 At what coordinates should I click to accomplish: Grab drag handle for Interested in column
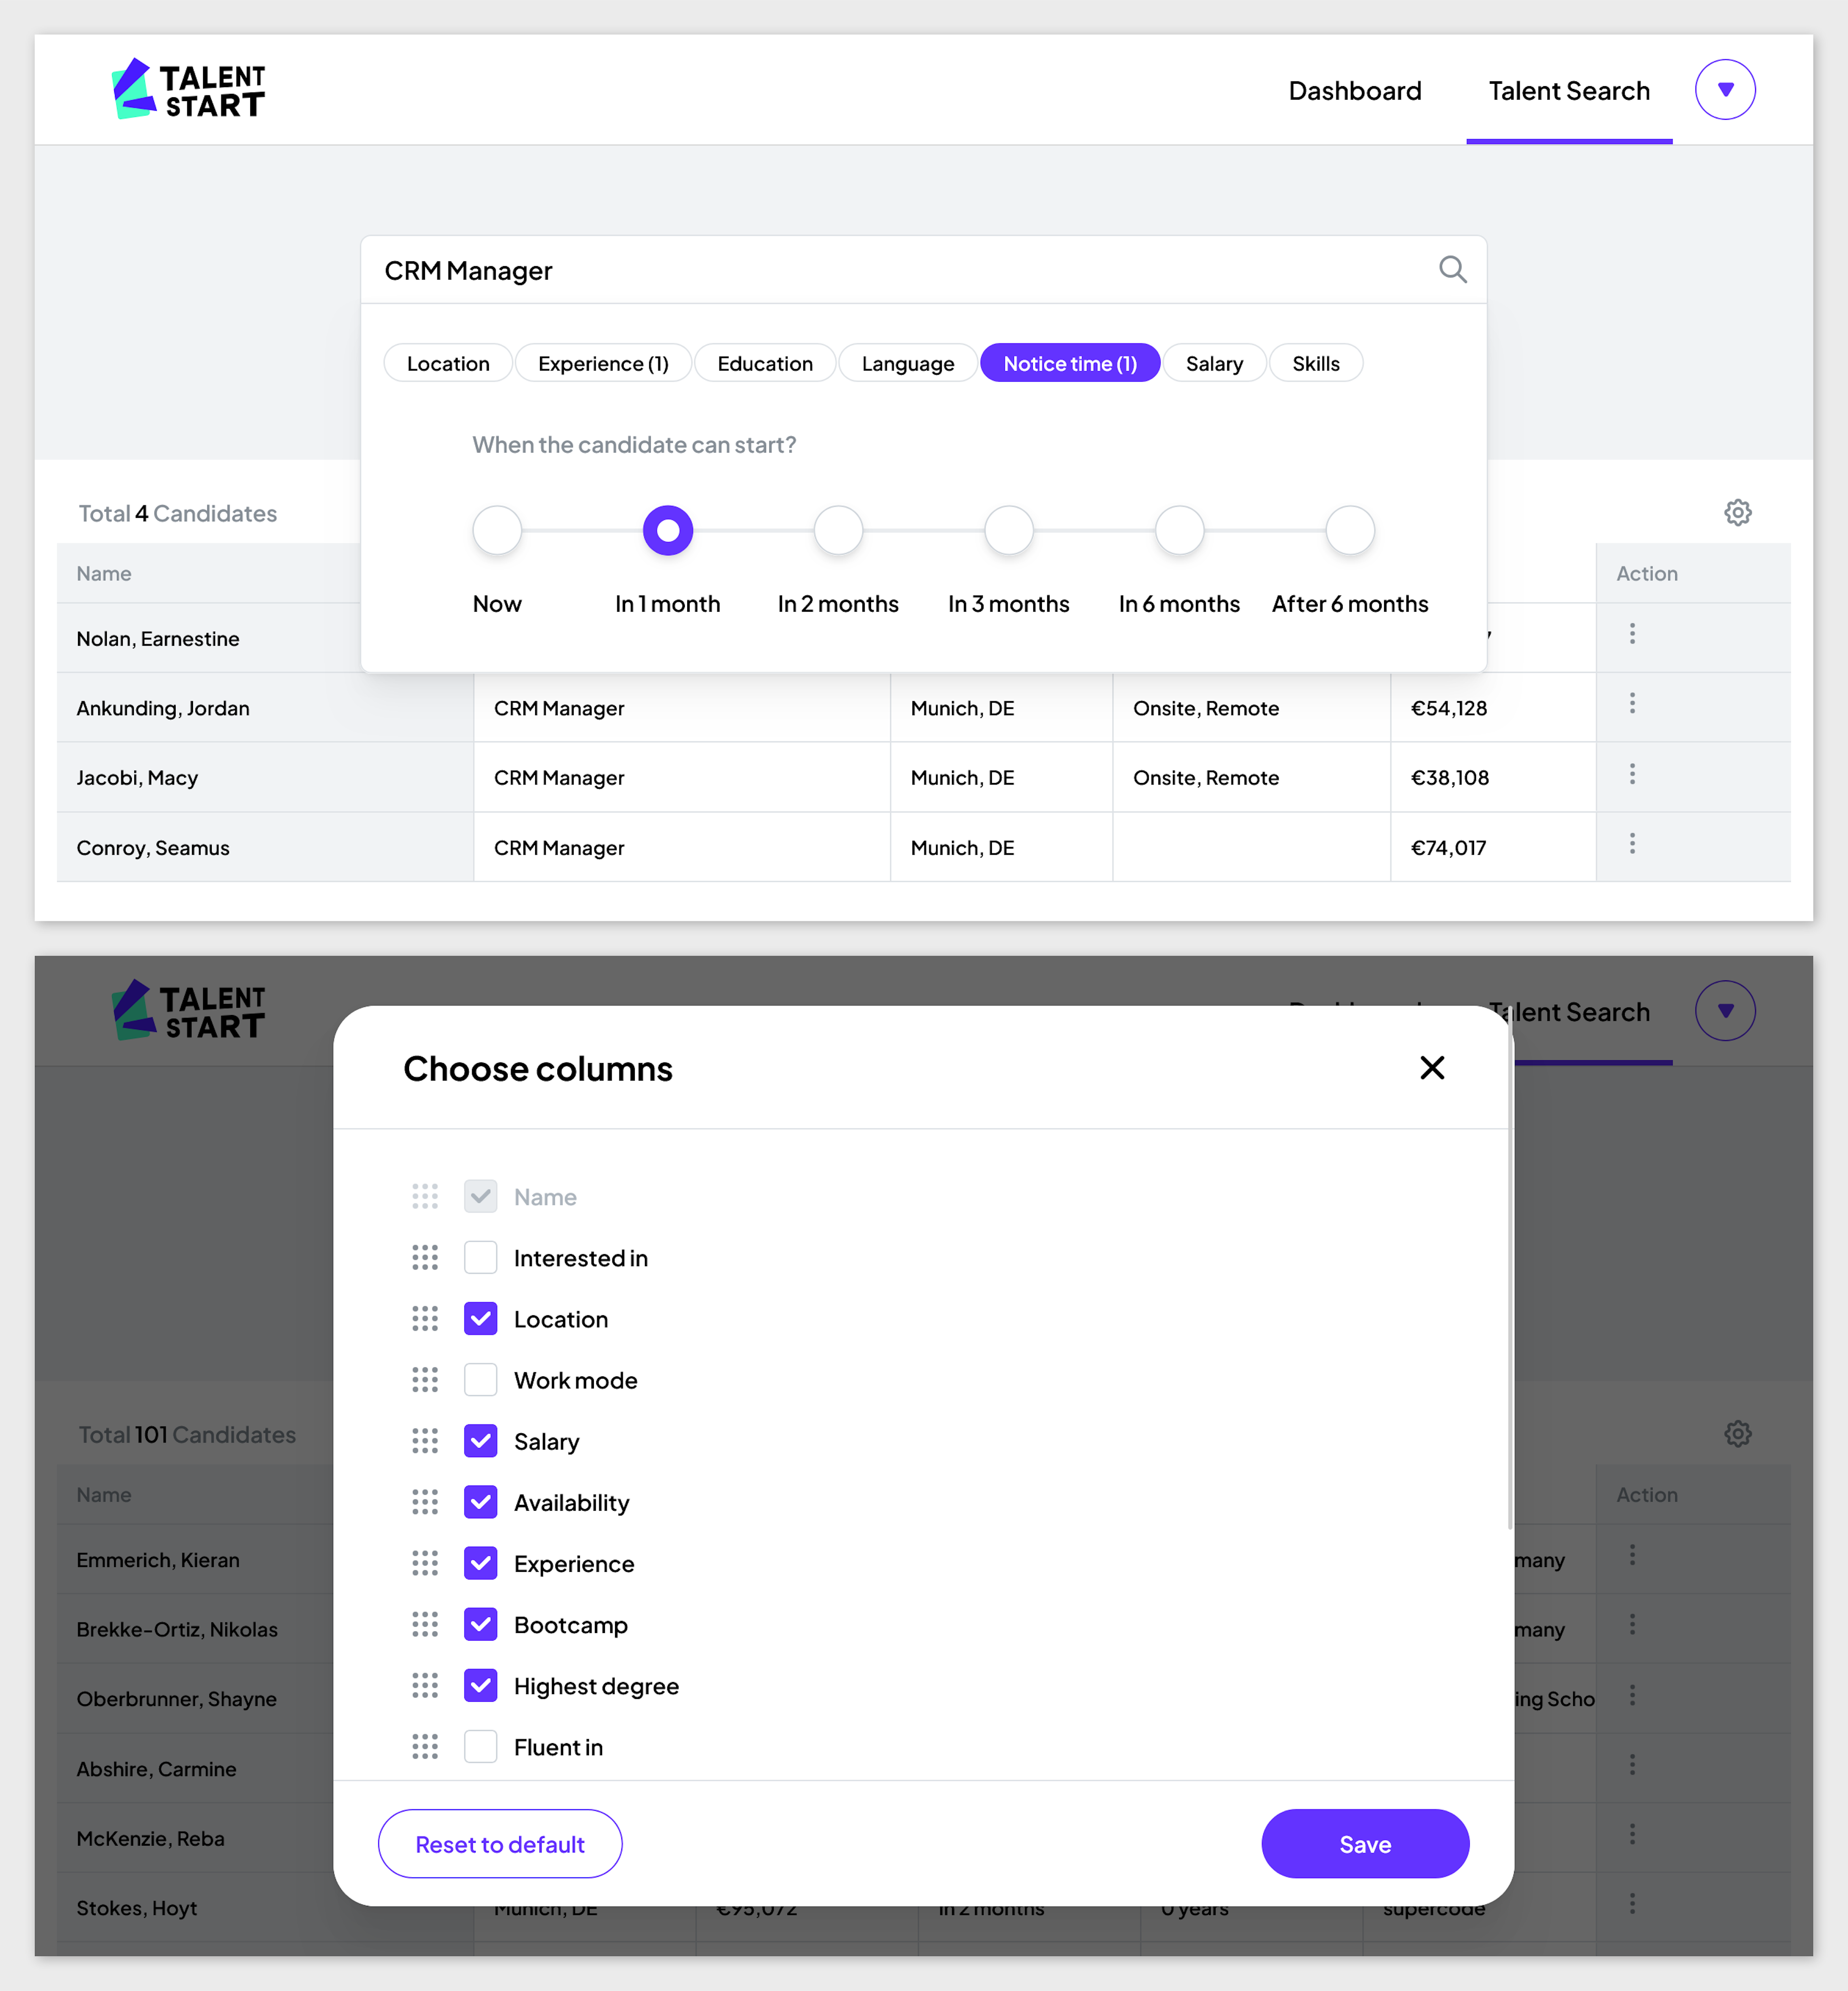pos(425,1257)
